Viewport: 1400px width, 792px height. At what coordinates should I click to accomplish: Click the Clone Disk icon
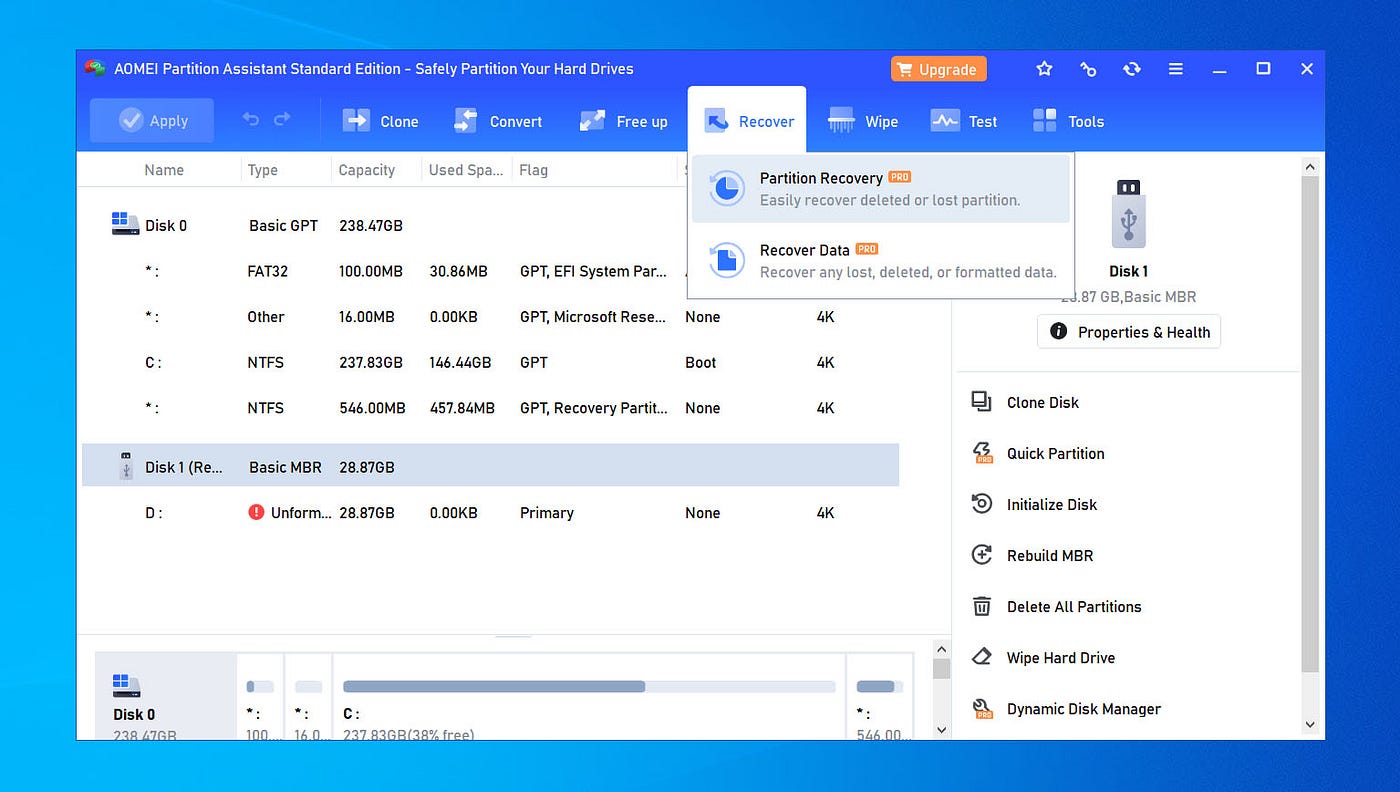click(981, 401)
